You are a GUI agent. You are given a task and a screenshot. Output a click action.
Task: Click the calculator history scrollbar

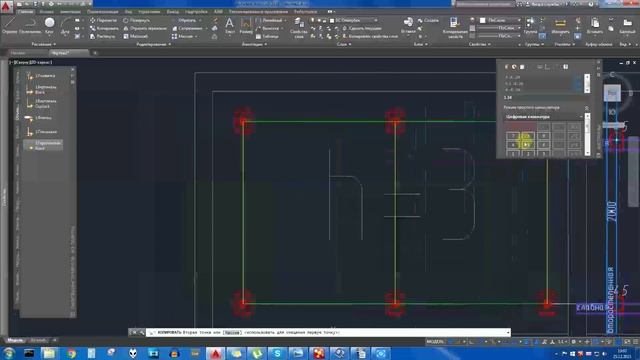coord(587,83)
